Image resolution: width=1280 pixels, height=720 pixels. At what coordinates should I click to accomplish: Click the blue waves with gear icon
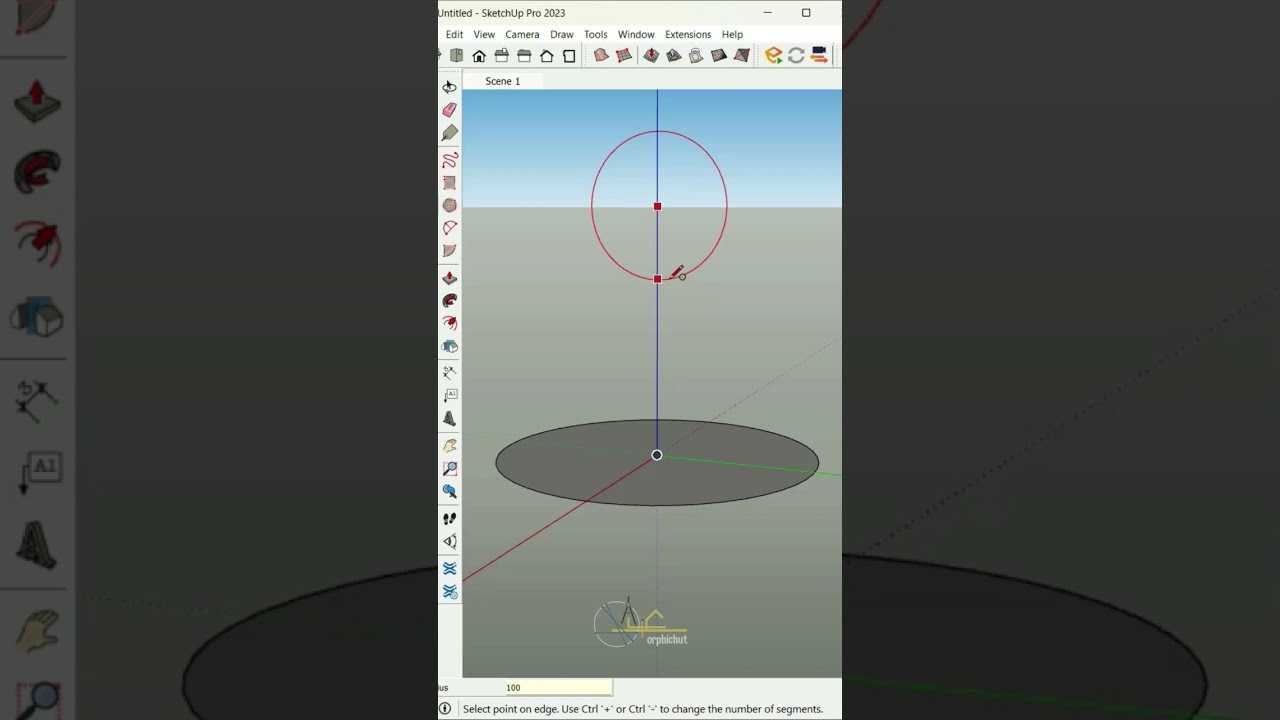[449, 592]
